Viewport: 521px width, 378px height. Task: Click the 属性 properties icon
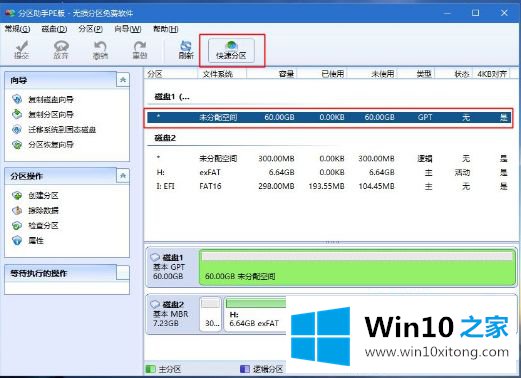tap(17, 240)
